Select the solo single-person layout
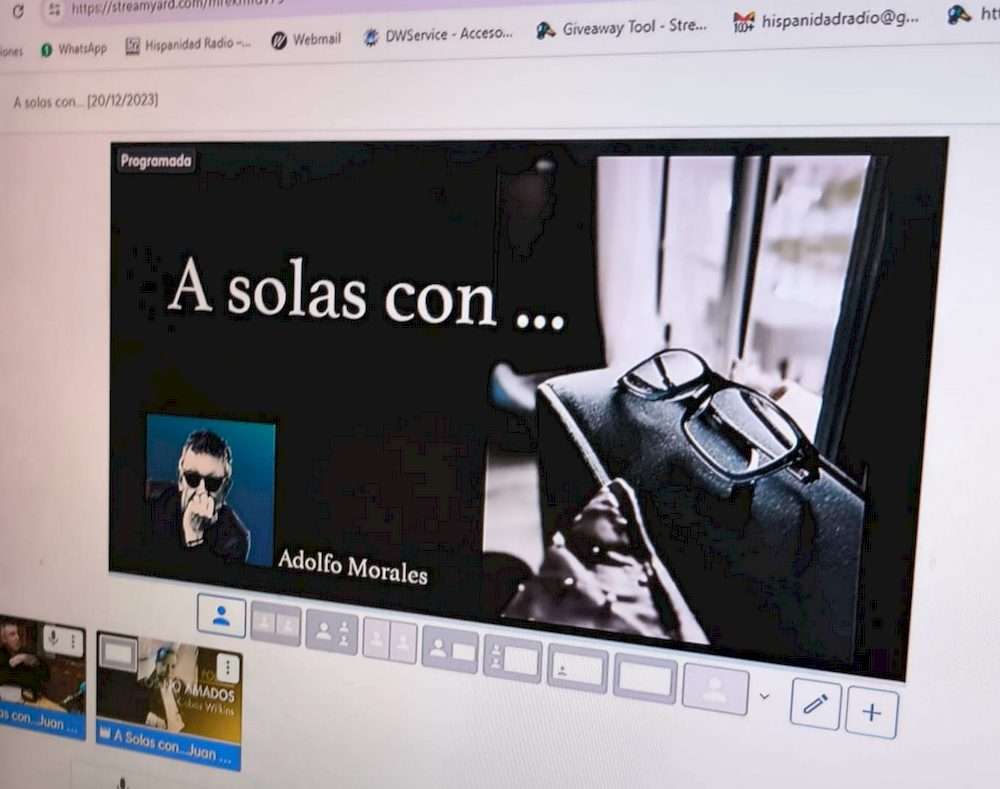This screenshot has height=789, width=1000. pyautogui.click(x=221, y=615)
